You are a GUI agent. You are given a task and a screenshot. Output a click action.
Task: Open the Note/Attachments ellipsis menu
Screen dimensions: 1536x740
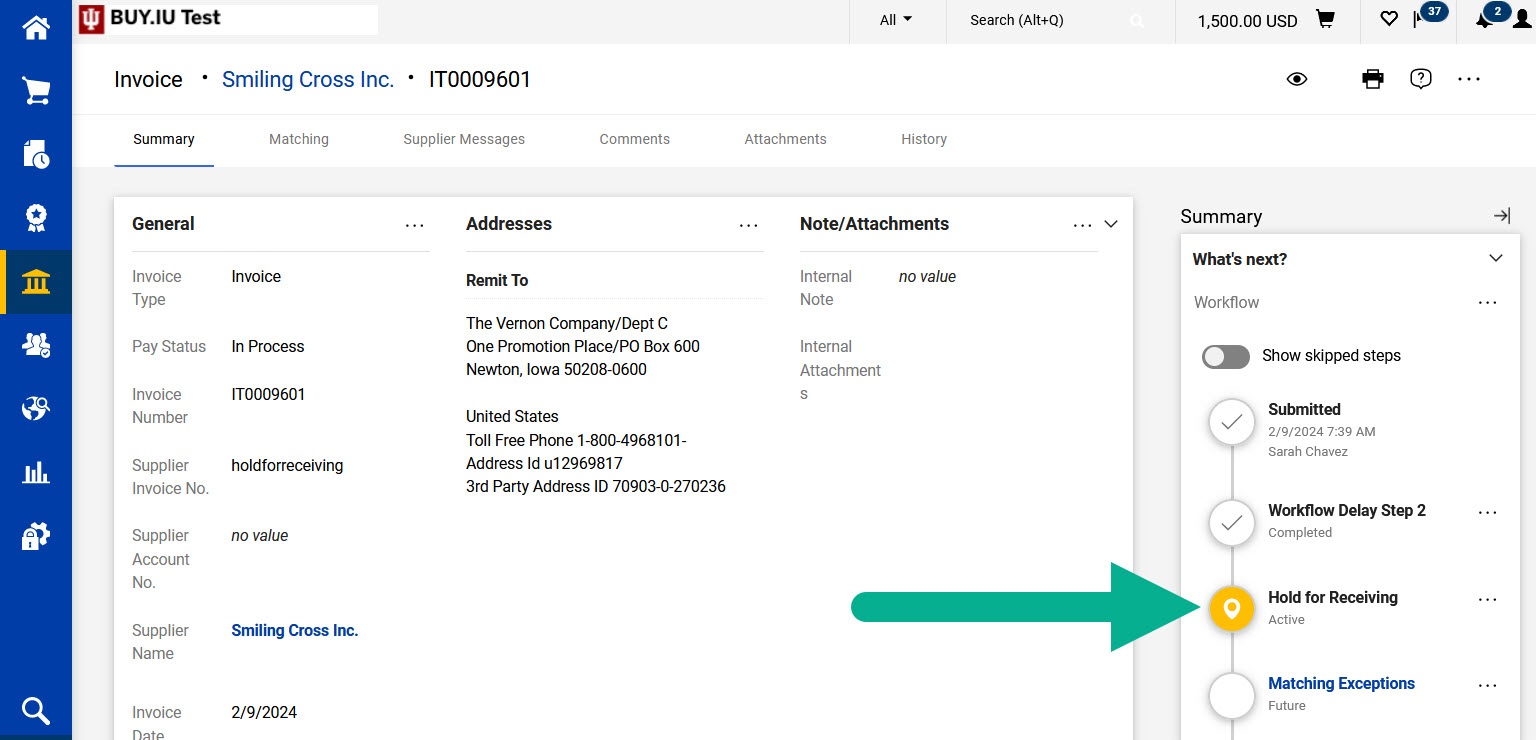pos(1083,225)
